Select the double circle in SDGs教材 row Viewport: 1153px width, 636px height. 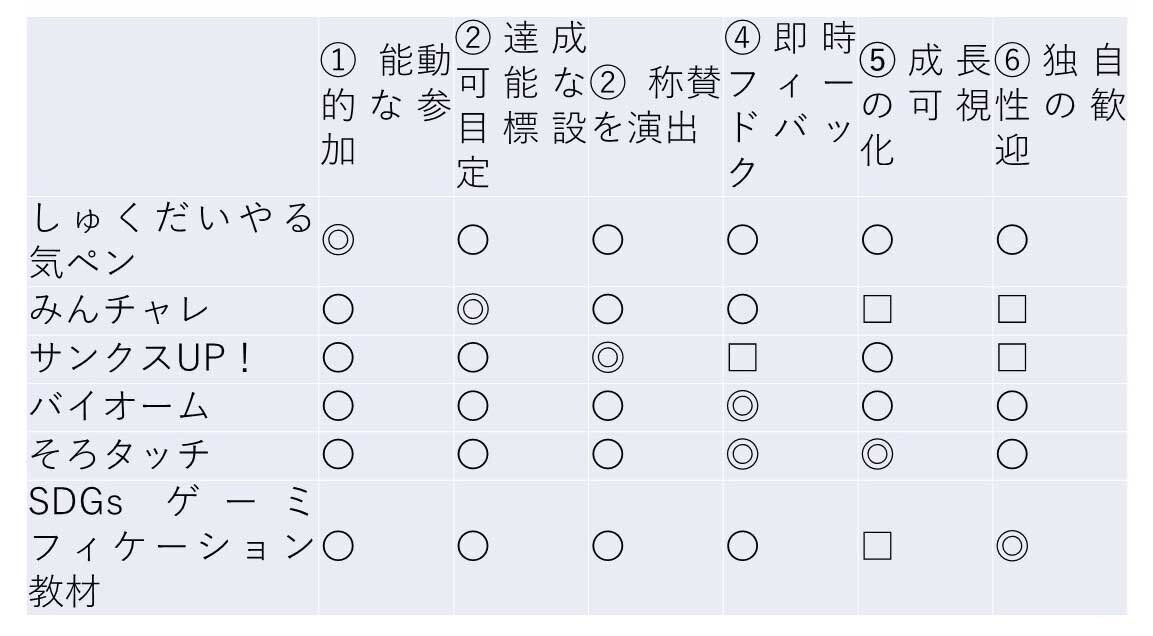(x=1012, y=546)
